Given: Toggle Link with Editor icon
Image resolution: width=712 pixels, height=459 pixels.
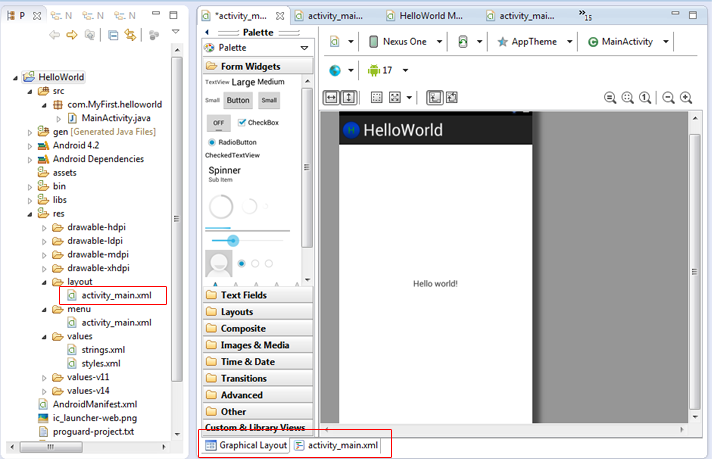Looking at the screenshot, I should click(130, 35).
